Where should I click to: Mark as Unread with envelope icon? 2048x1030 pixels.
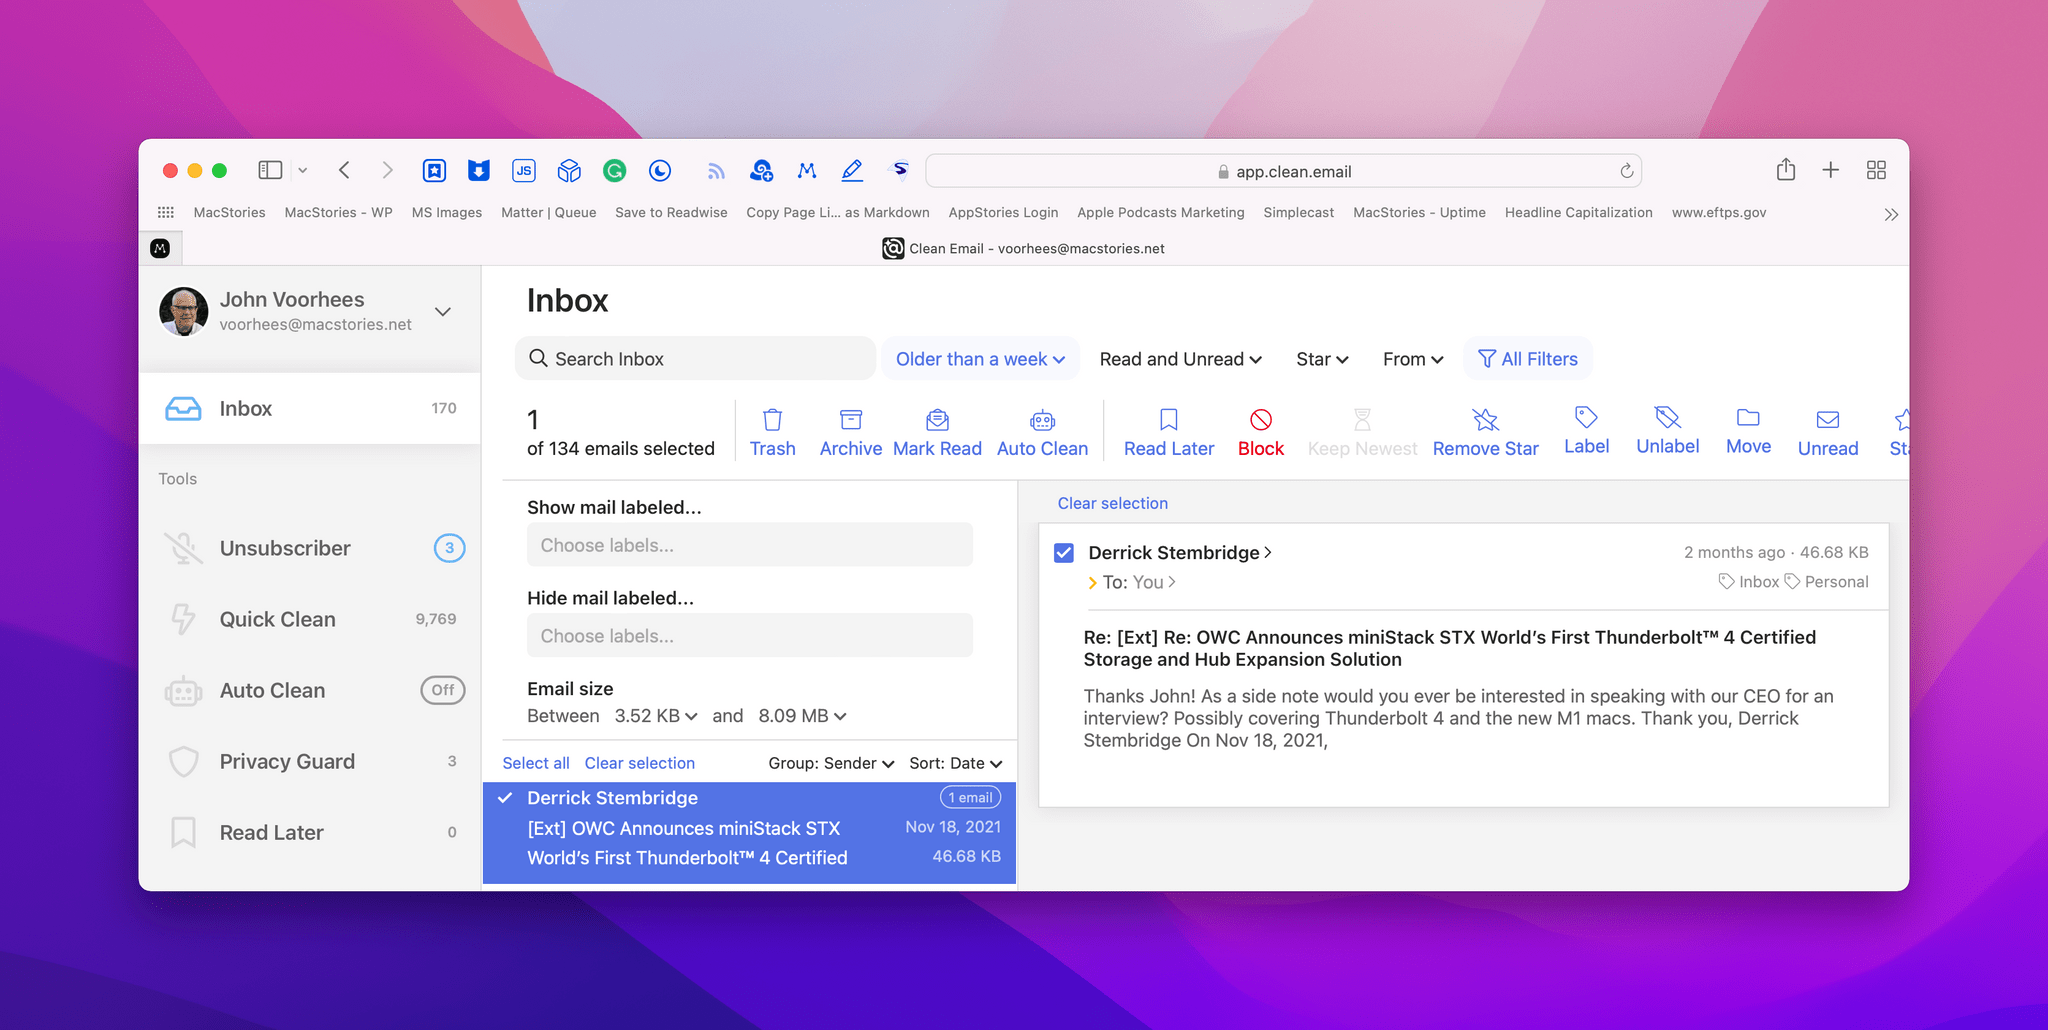(1827, 420)
